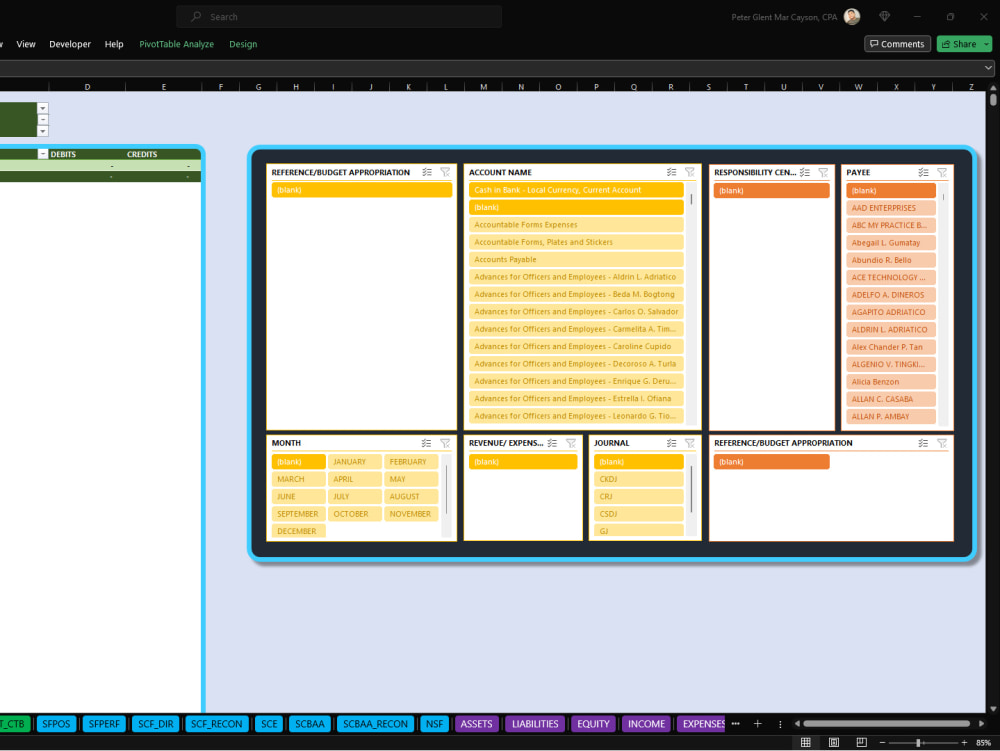
Task: Switch to Normal view in status bar
Action: (x=805, y=743)
